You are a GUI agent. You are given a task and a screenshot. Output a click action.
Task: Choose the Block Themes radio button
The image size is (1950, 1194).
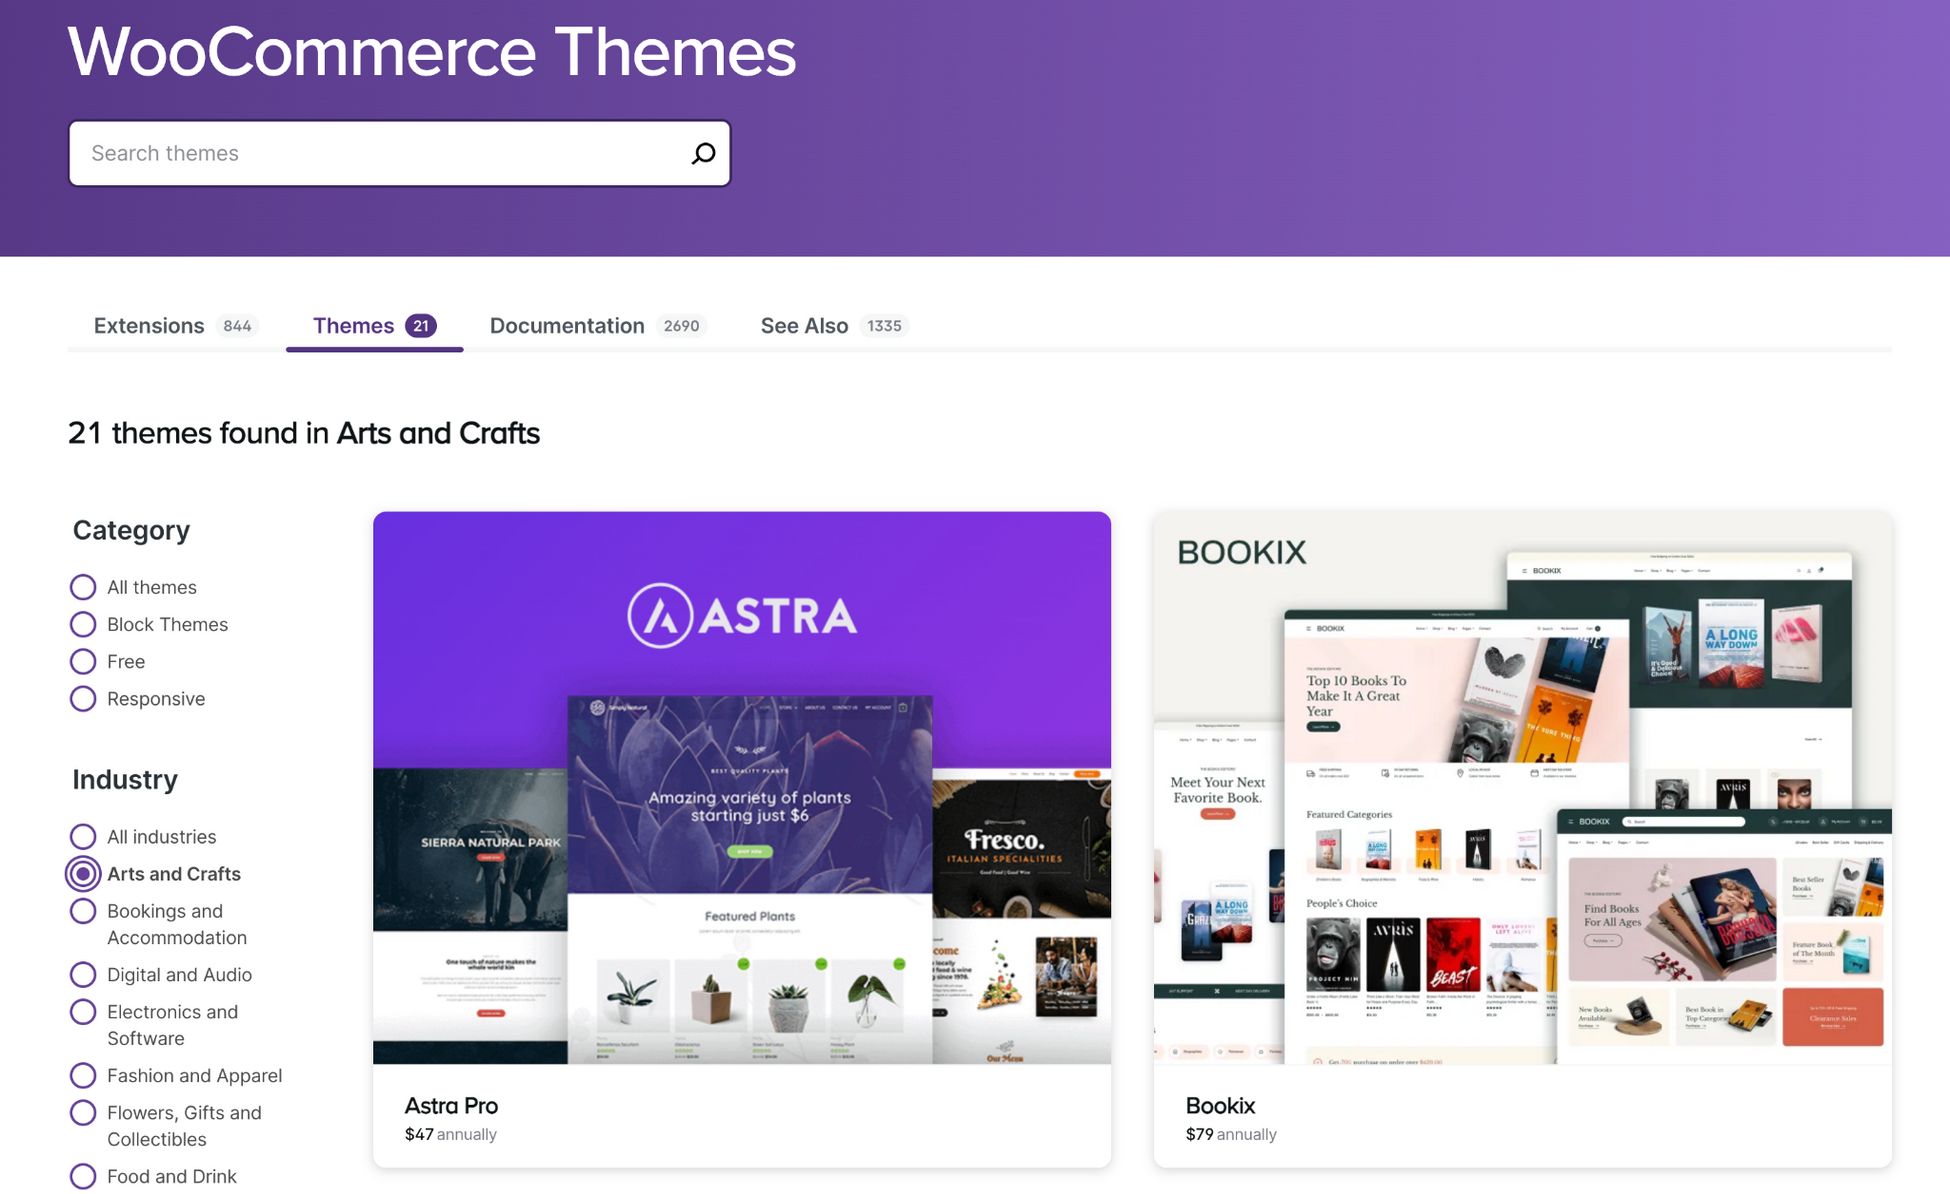(83, 624)
